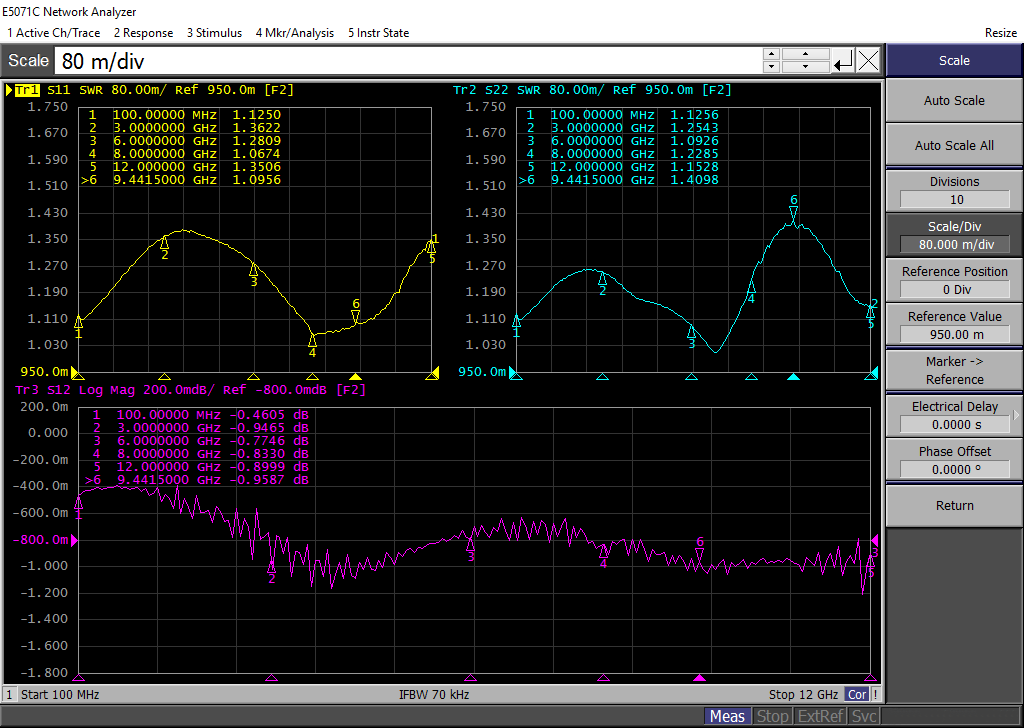
Task: Open the Response menu
Action: tap(143, 33)
